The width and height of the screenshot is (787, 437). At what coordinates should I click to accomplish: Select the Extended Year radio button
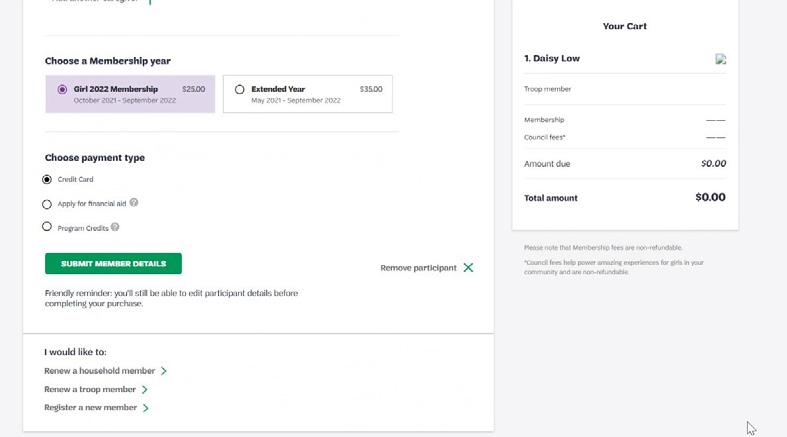[239, 89]
